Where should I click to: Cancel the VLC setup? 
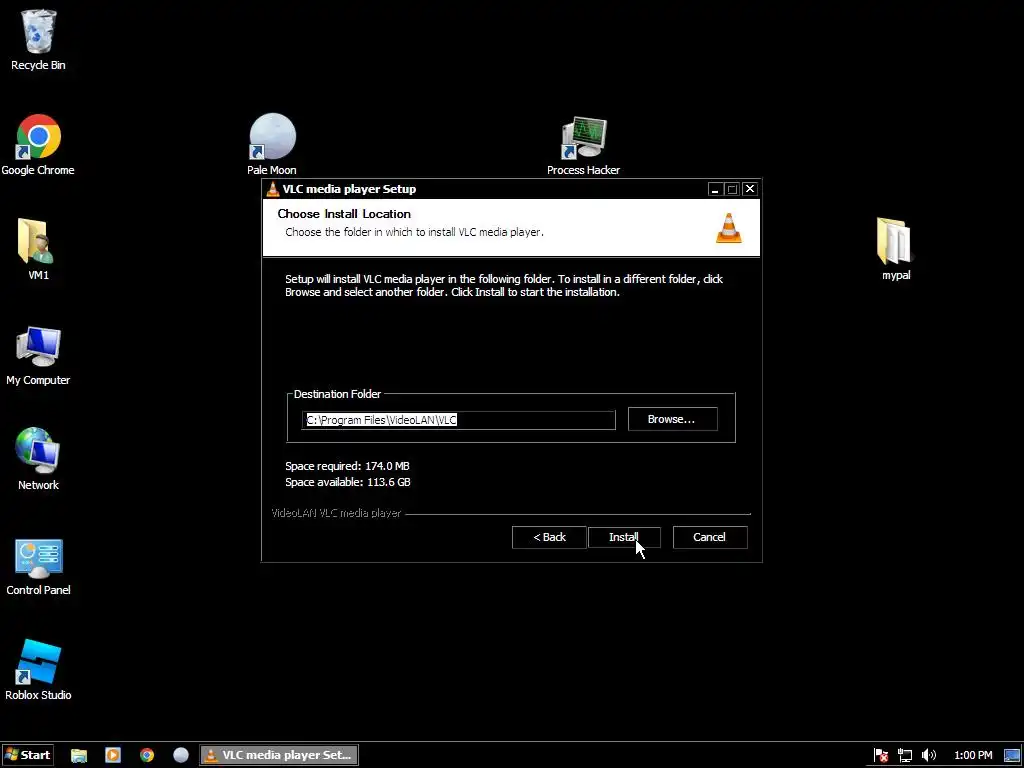pyautogui.click(x=710, y=537)
